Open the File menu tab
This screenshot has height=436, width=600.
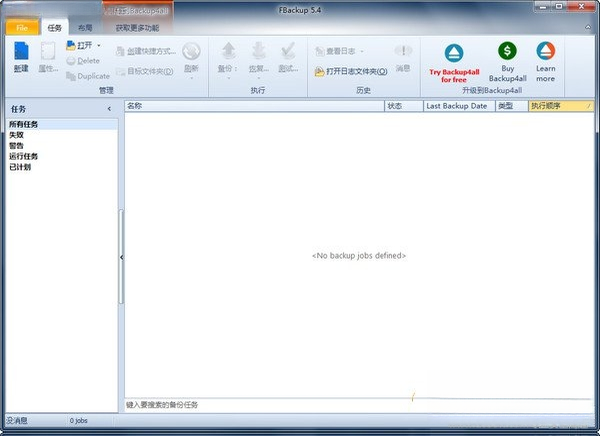click(x=22, y=28)
